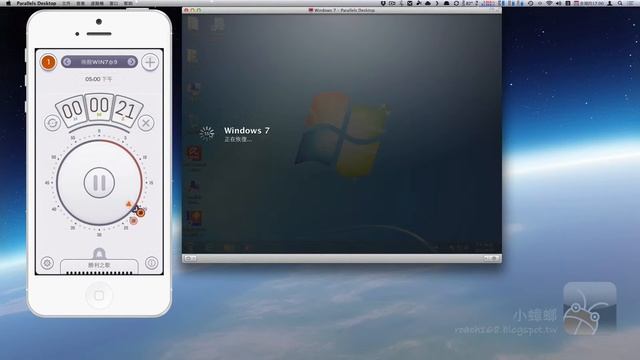The height and width of the screenshot is (360, 640).
Task: Open the Parallels Desktop menu
Action: pos(36,3)
